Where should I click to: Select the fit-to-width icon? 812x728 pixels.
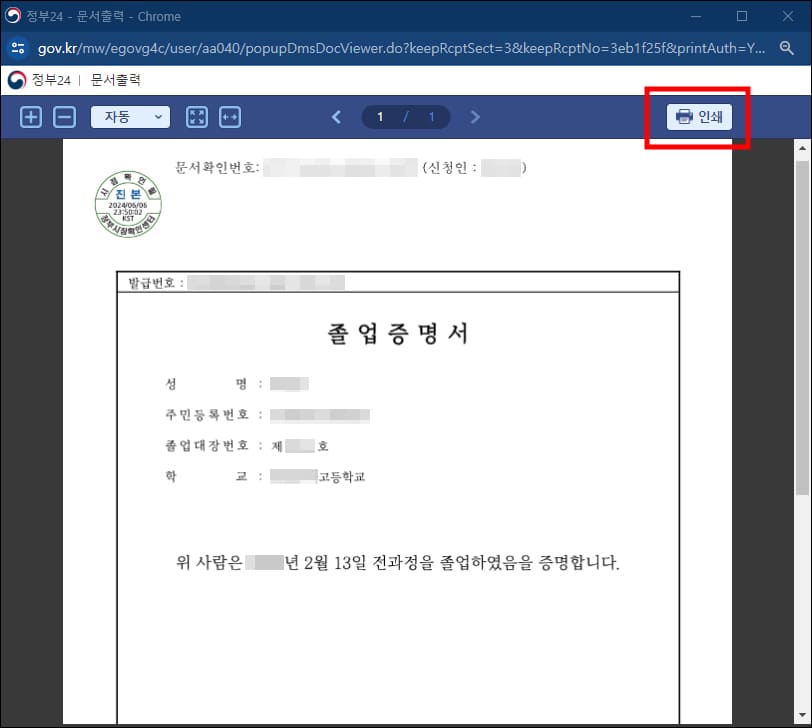tap(231, 117)
